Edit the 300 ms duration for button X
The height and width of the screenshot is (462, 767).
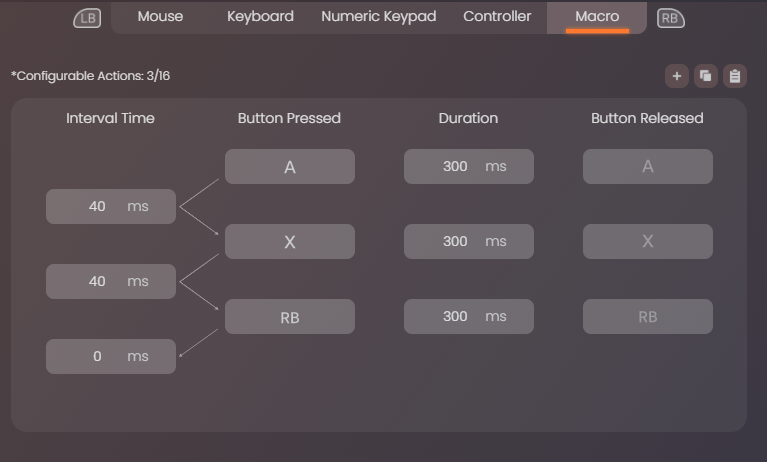pos(469,241)
